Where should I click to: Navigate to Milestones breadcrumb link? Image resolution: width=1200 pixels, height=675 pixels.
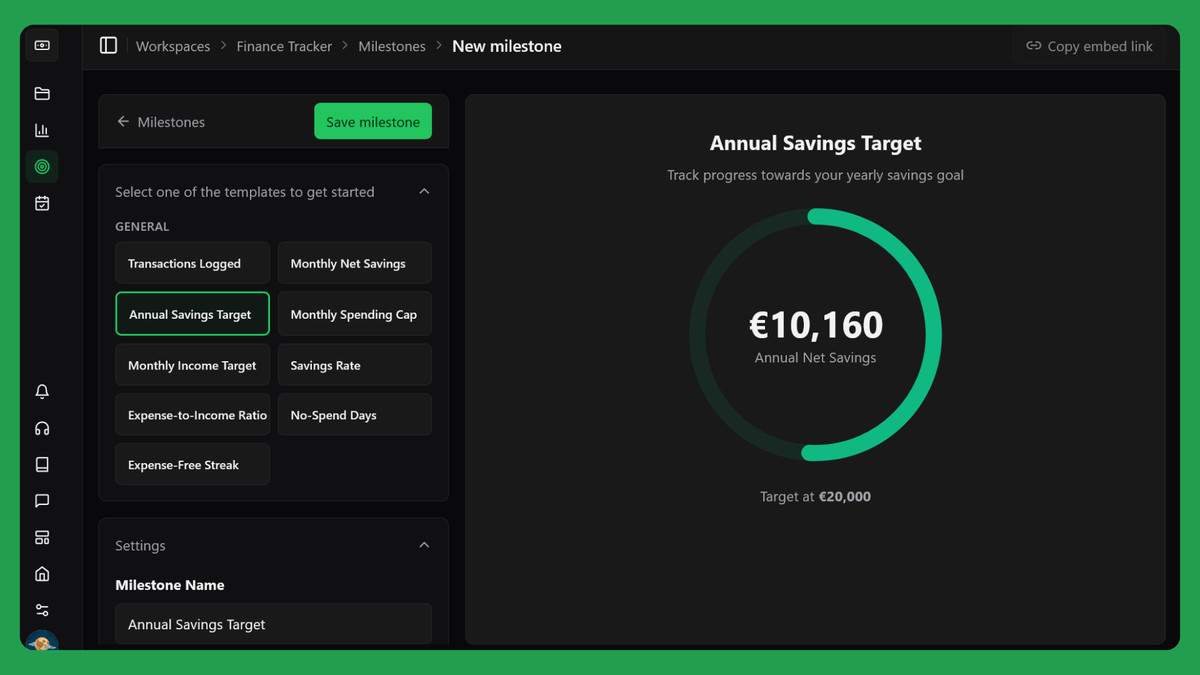[x=392, y=46]
